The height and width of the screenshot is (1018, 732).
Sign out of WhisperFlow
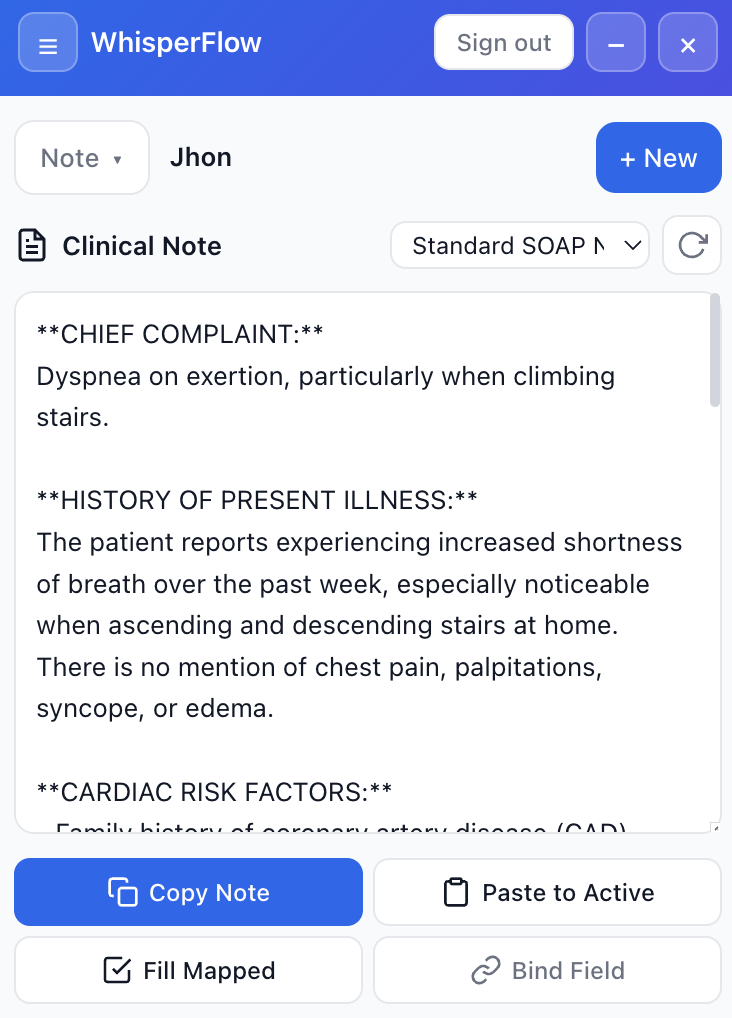[x=503, y=43]
